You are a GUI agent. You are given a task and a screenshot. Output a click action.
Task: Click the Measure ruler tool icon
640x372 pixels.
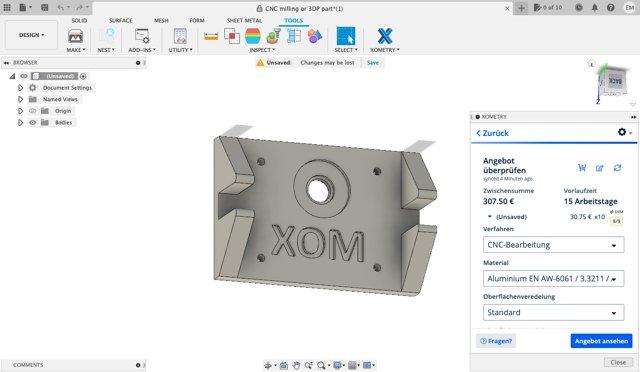pyautogui.click(x=211, y=37)
